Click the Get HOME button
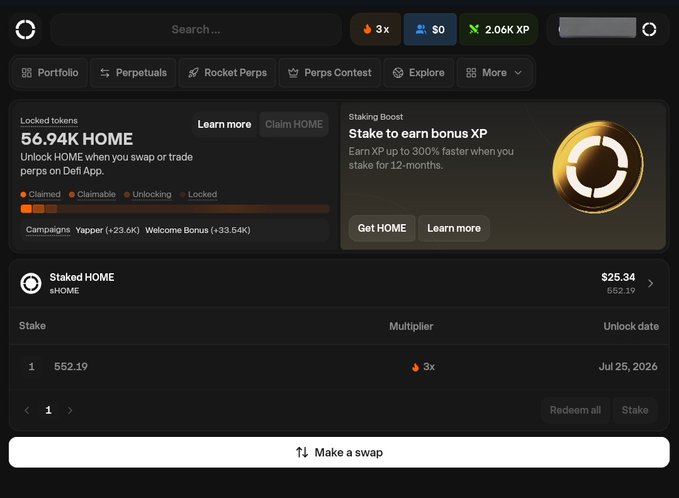Screen dimensions: 679x498 [x=382, y=228]
